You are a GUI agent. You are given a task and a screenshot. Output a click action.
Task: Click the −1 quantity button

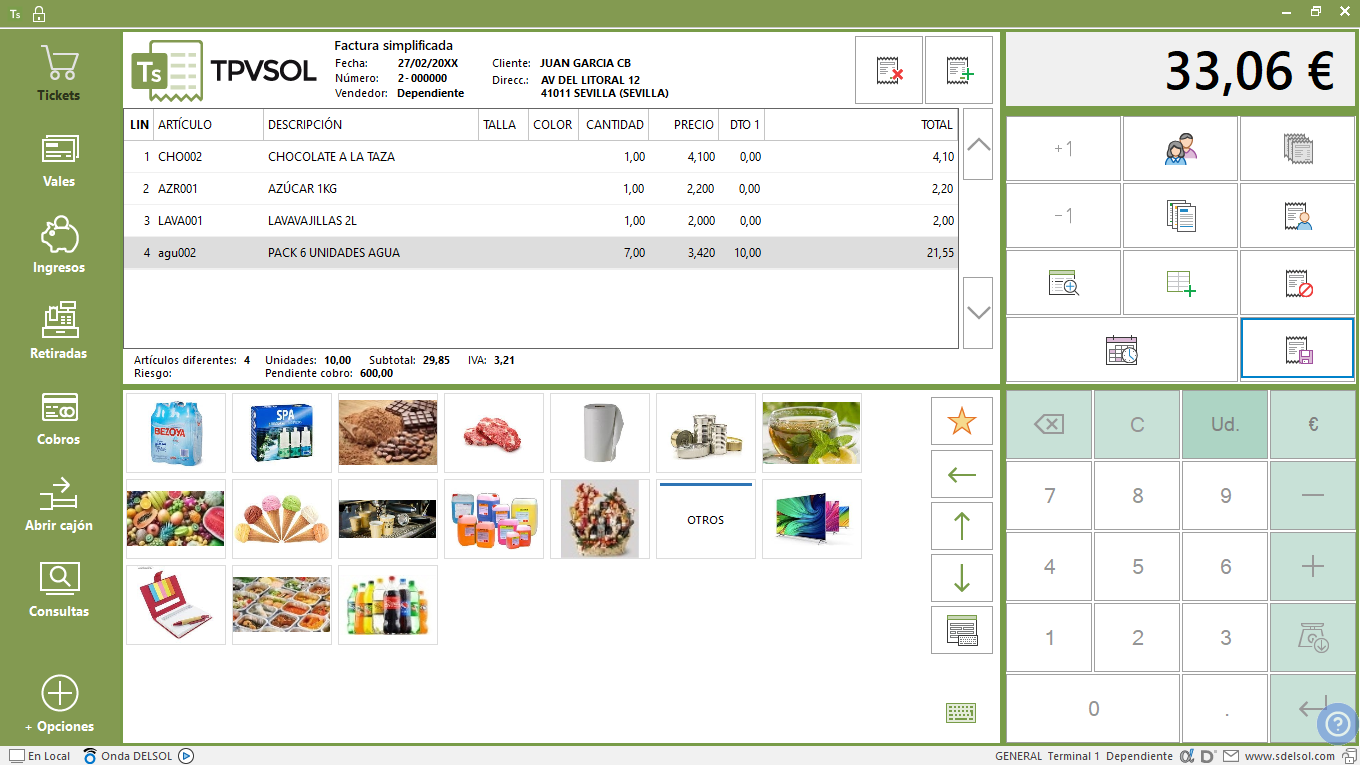click(1063, 216)
